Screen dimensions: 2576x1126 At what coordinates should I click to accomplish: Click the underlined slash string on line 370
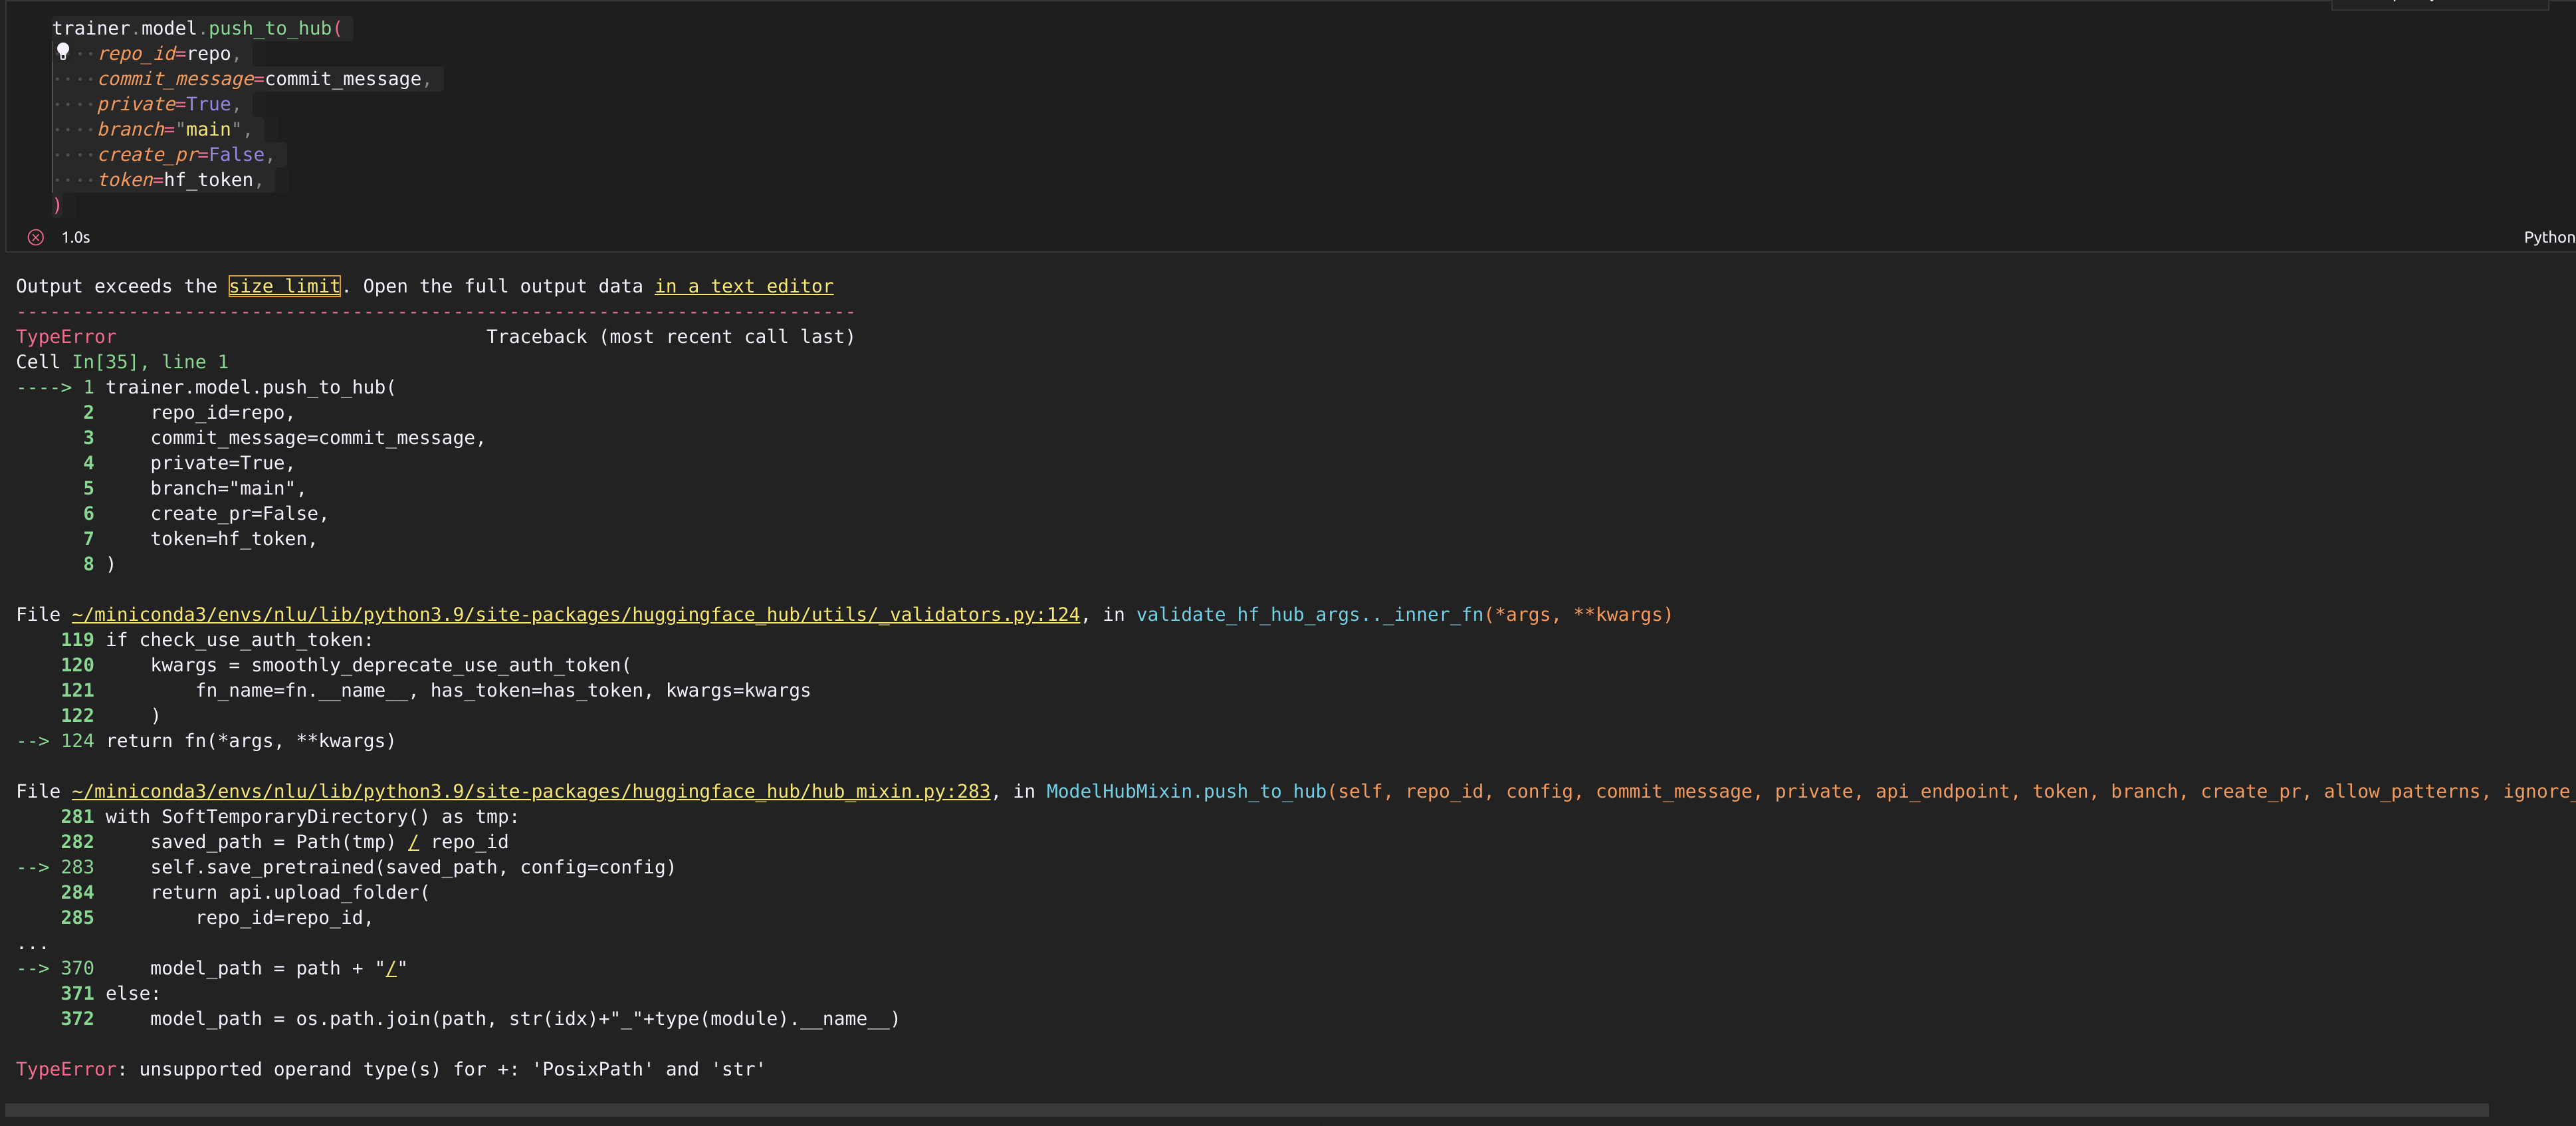pyautogui.click(x=392, y=968)
